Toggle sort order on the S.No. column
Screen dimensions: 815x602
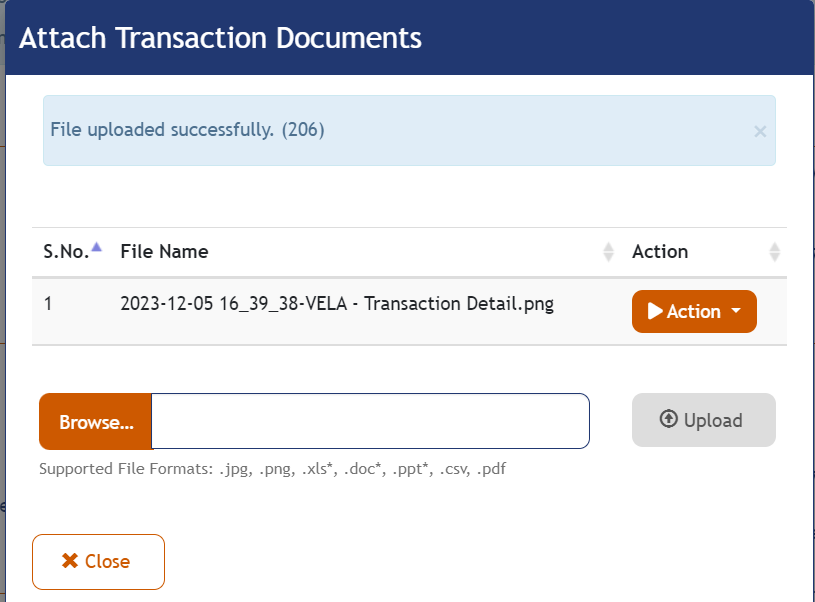(x=68, y=252)
